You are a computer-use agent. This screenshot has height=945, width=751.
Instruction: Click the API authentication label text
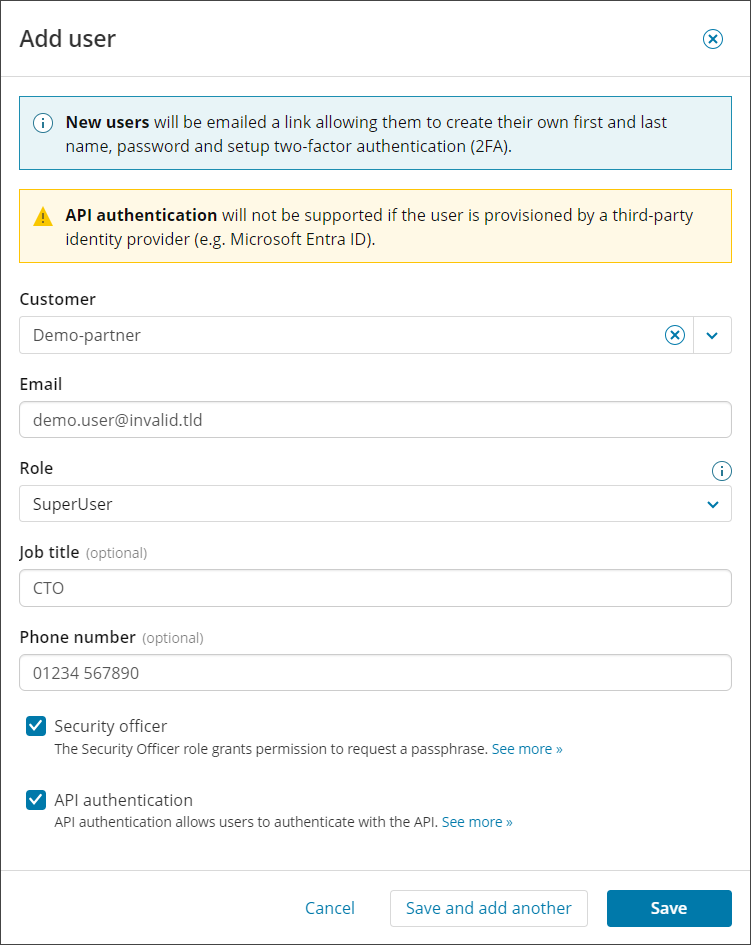123,800
